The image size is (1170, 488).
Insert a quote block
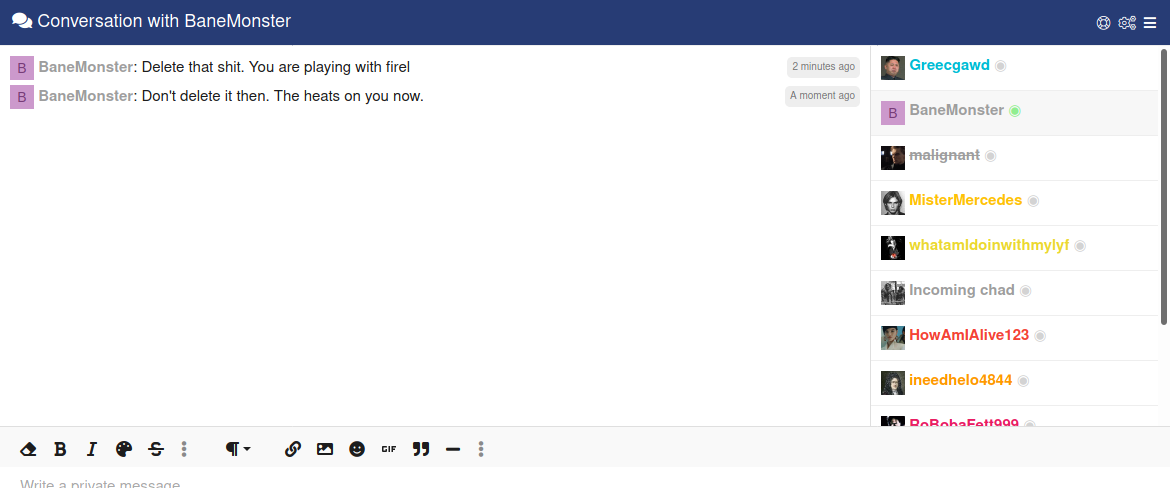tap(421, 449)
